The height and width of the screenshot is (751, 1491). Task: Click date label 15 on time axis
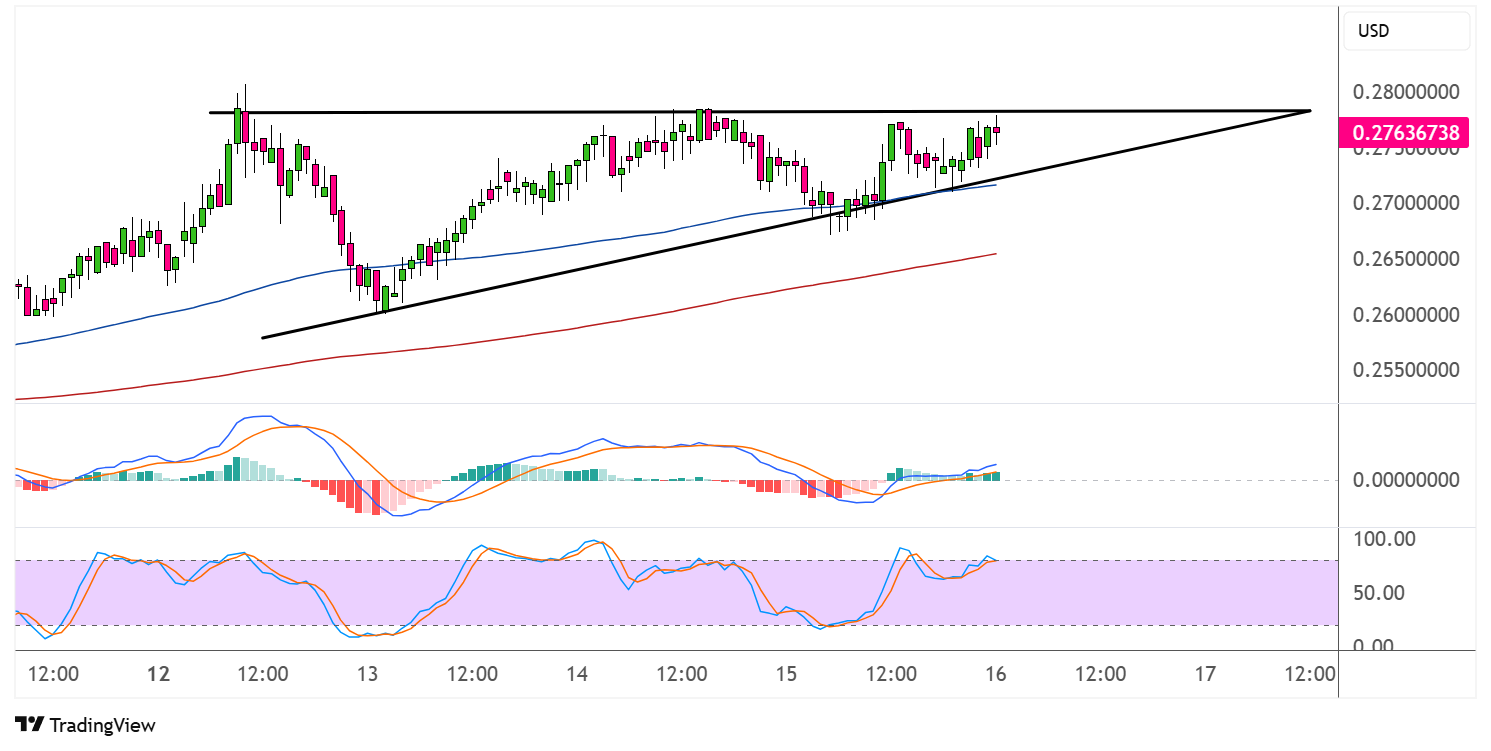coord(786,674)
